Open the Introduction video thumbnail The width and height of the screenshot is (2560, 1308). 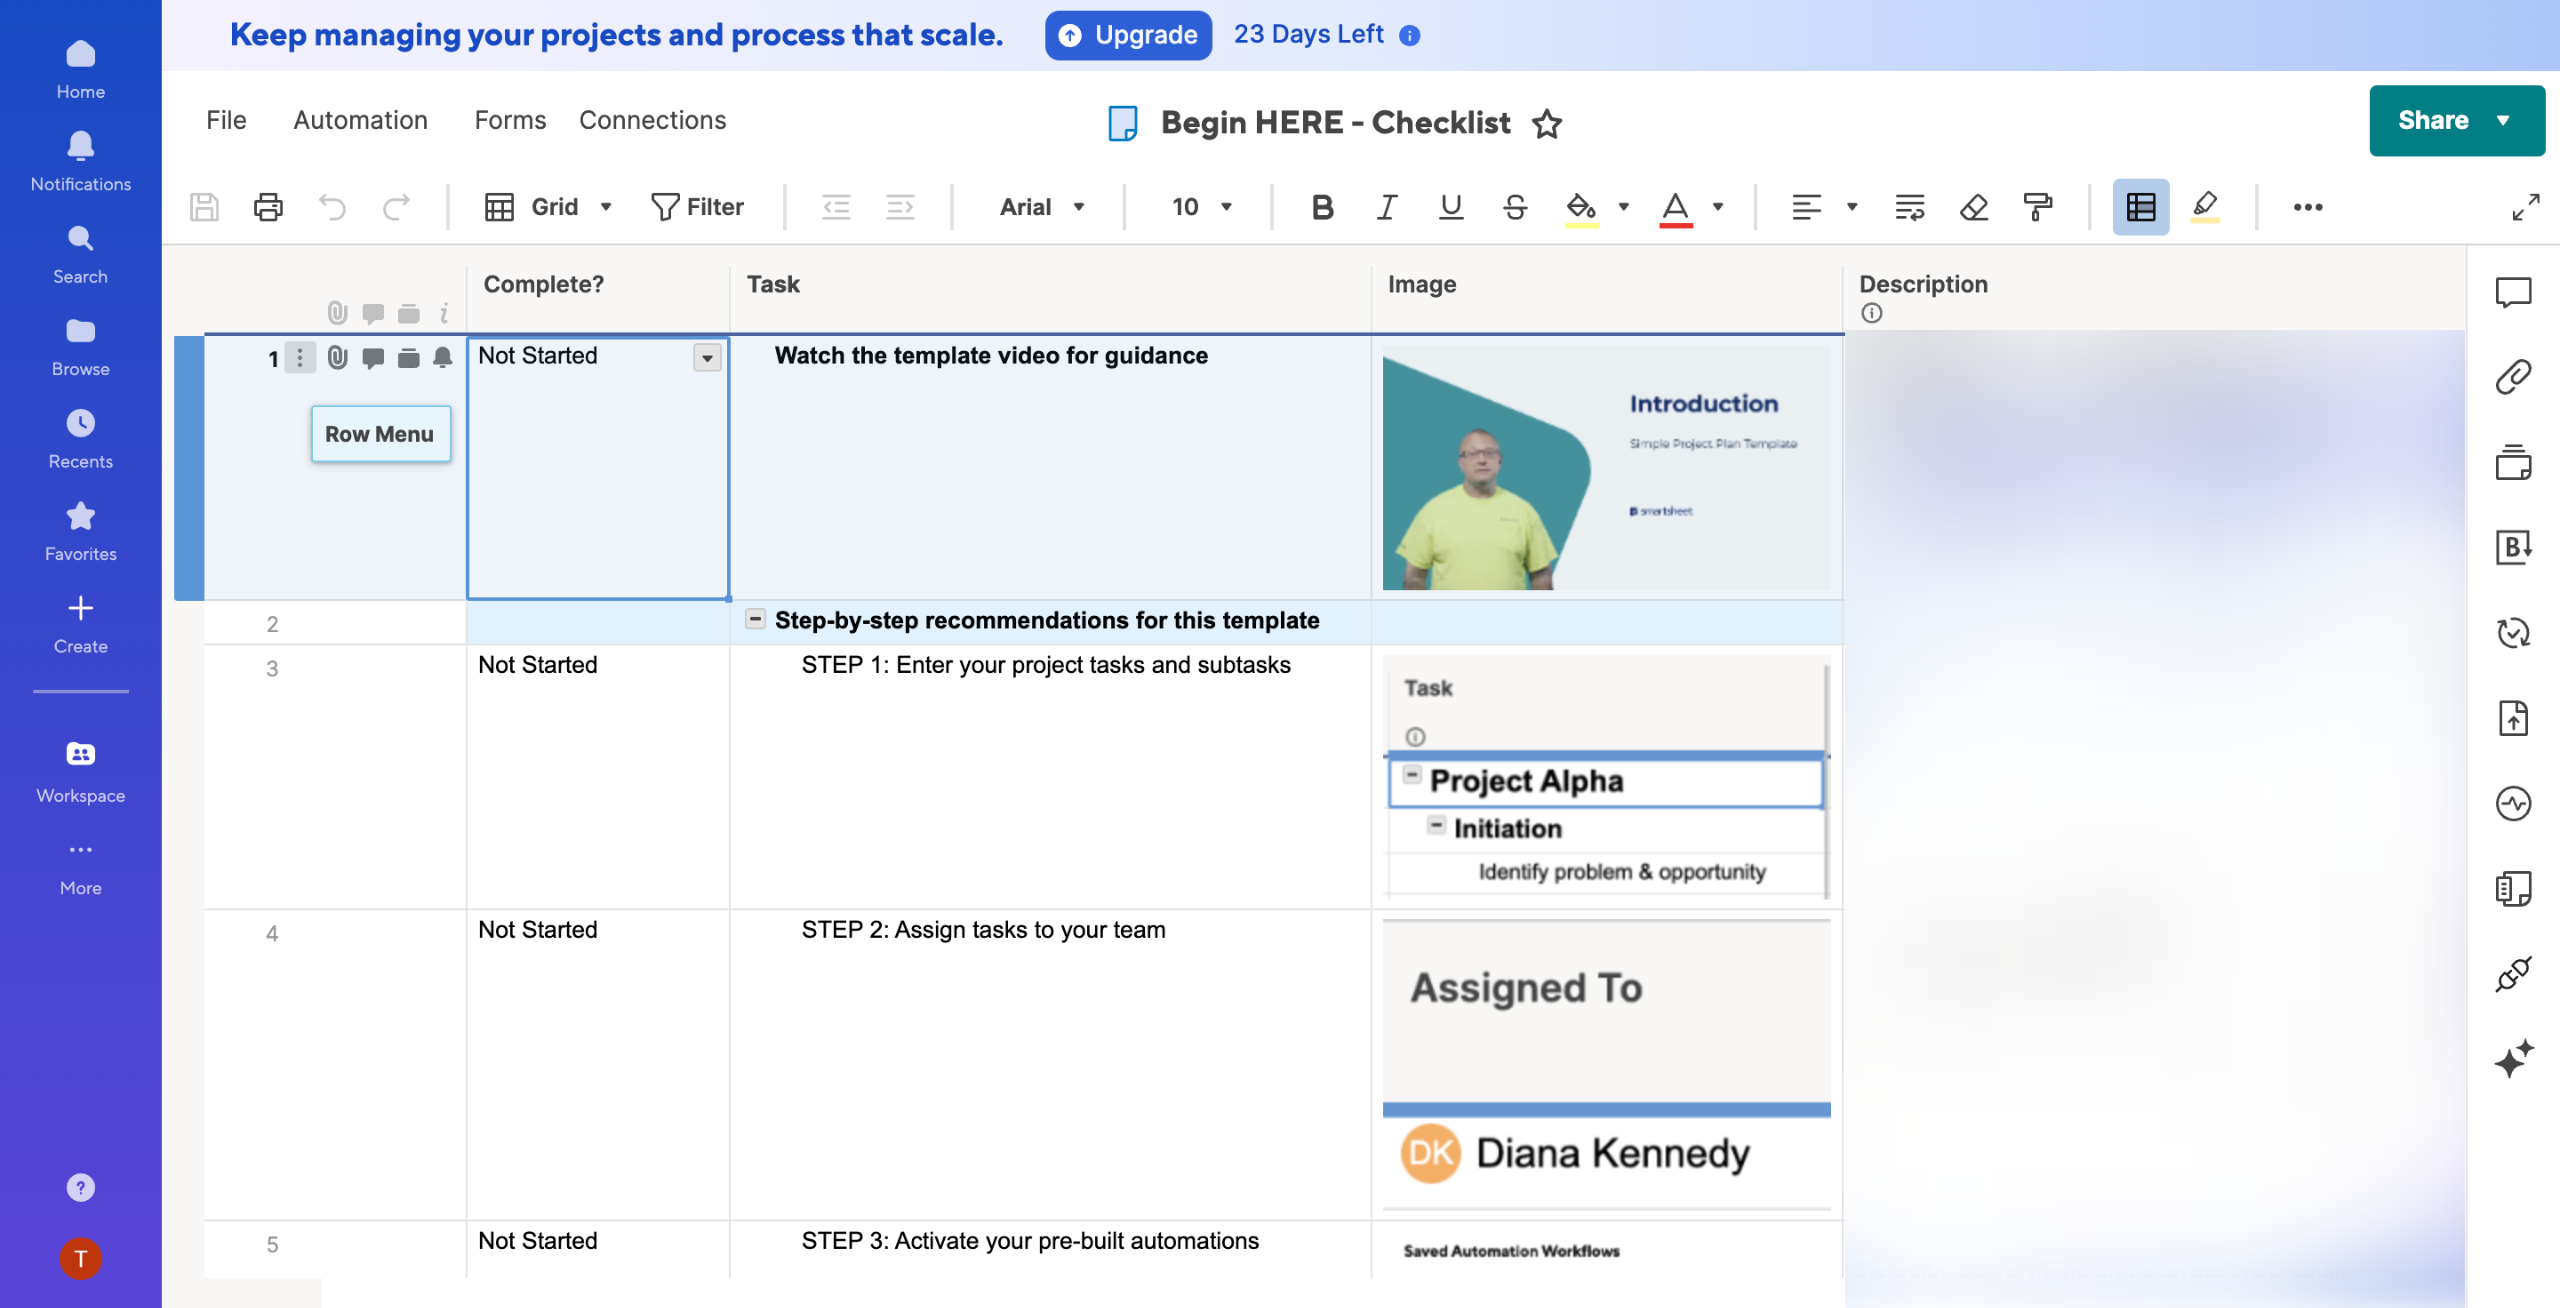tap(1606, 467)
